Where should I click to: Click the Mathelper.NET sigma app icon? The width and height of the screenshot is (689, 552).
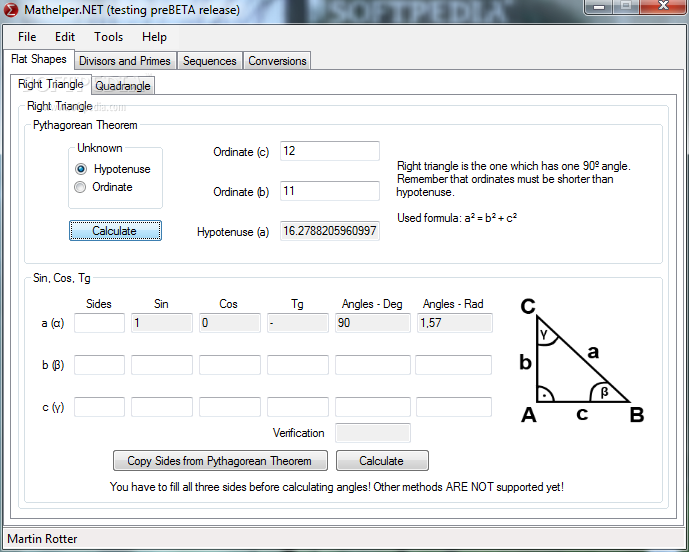point(10,9)
